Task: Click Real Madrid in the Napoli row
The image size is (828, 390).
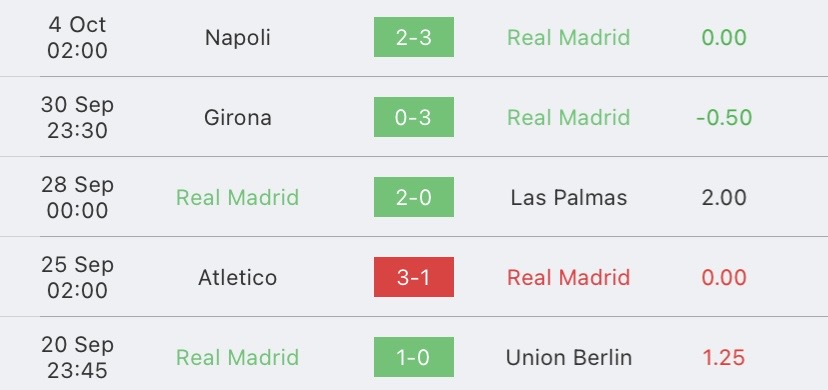Action: [569, 37]
